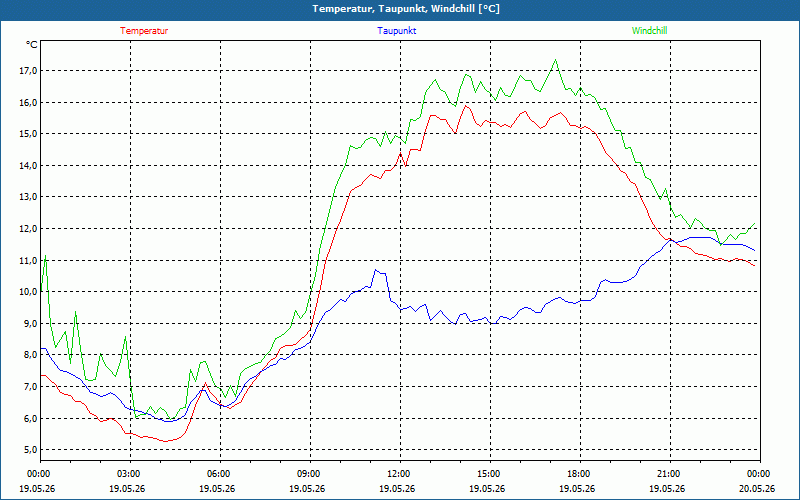Click the '17,0' y-axis value

pos(29,71)
